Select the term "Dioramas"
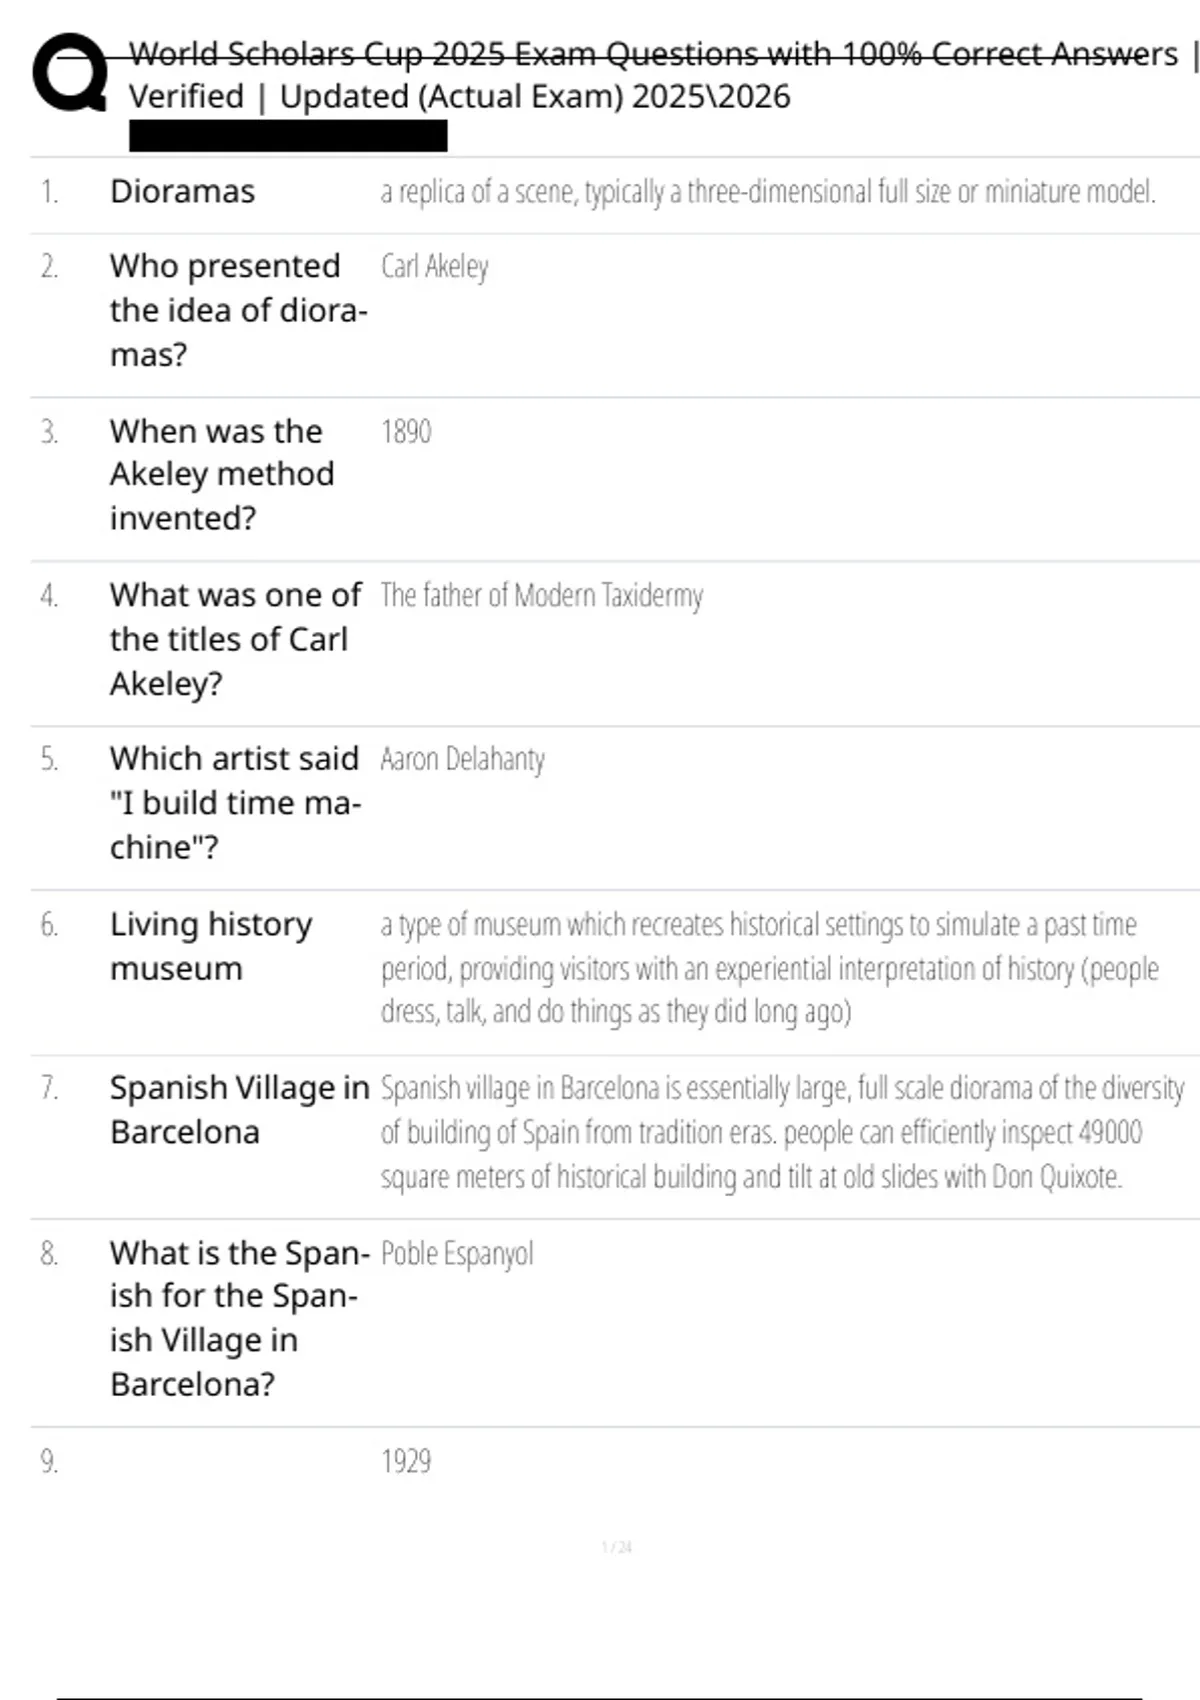 coord(182,191)
